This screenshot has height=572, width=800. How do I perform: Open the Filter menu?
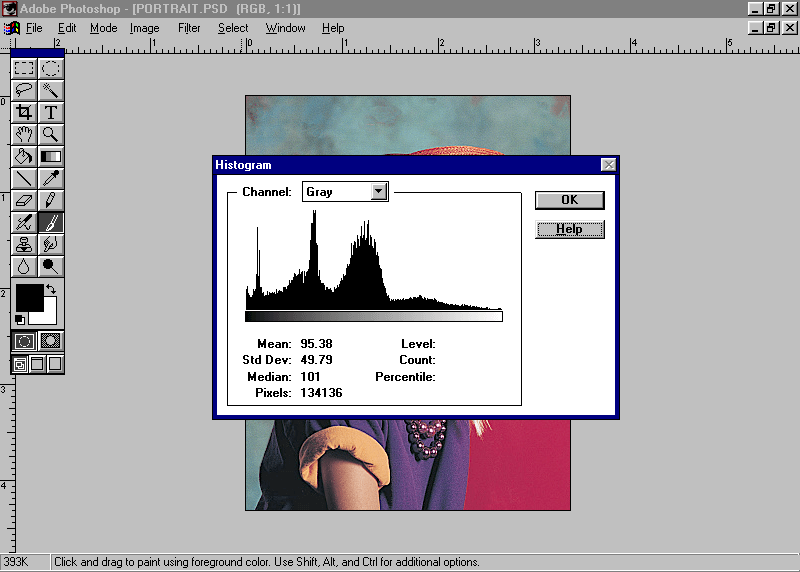pyautogui.click(x=189, y=28)
